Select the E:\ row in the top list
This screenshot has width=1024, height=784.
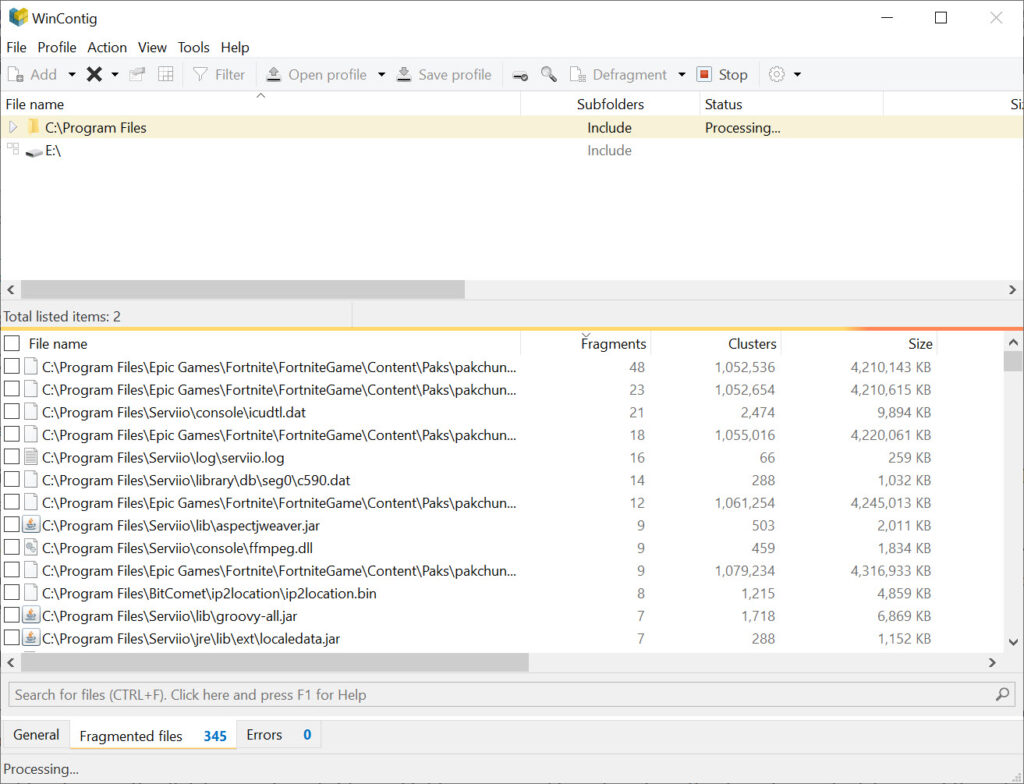[512, 151]
